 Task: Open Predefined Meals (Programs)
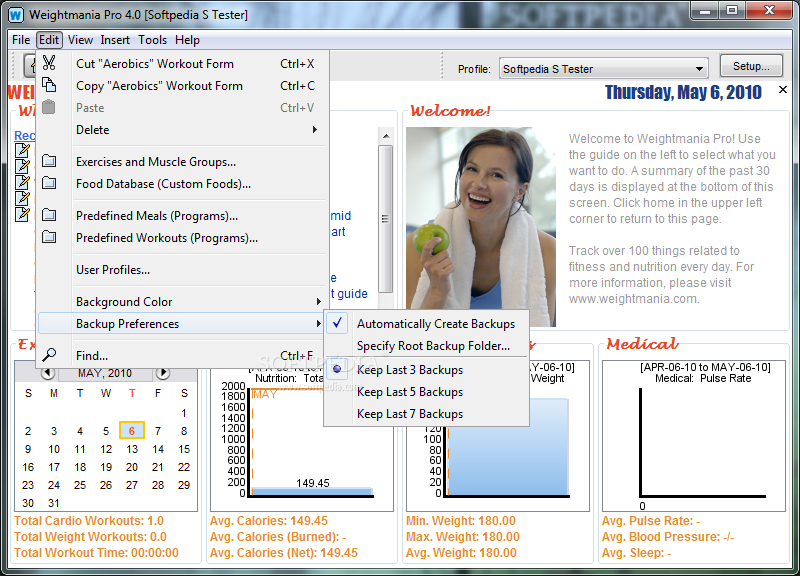[x=181, y=215]
